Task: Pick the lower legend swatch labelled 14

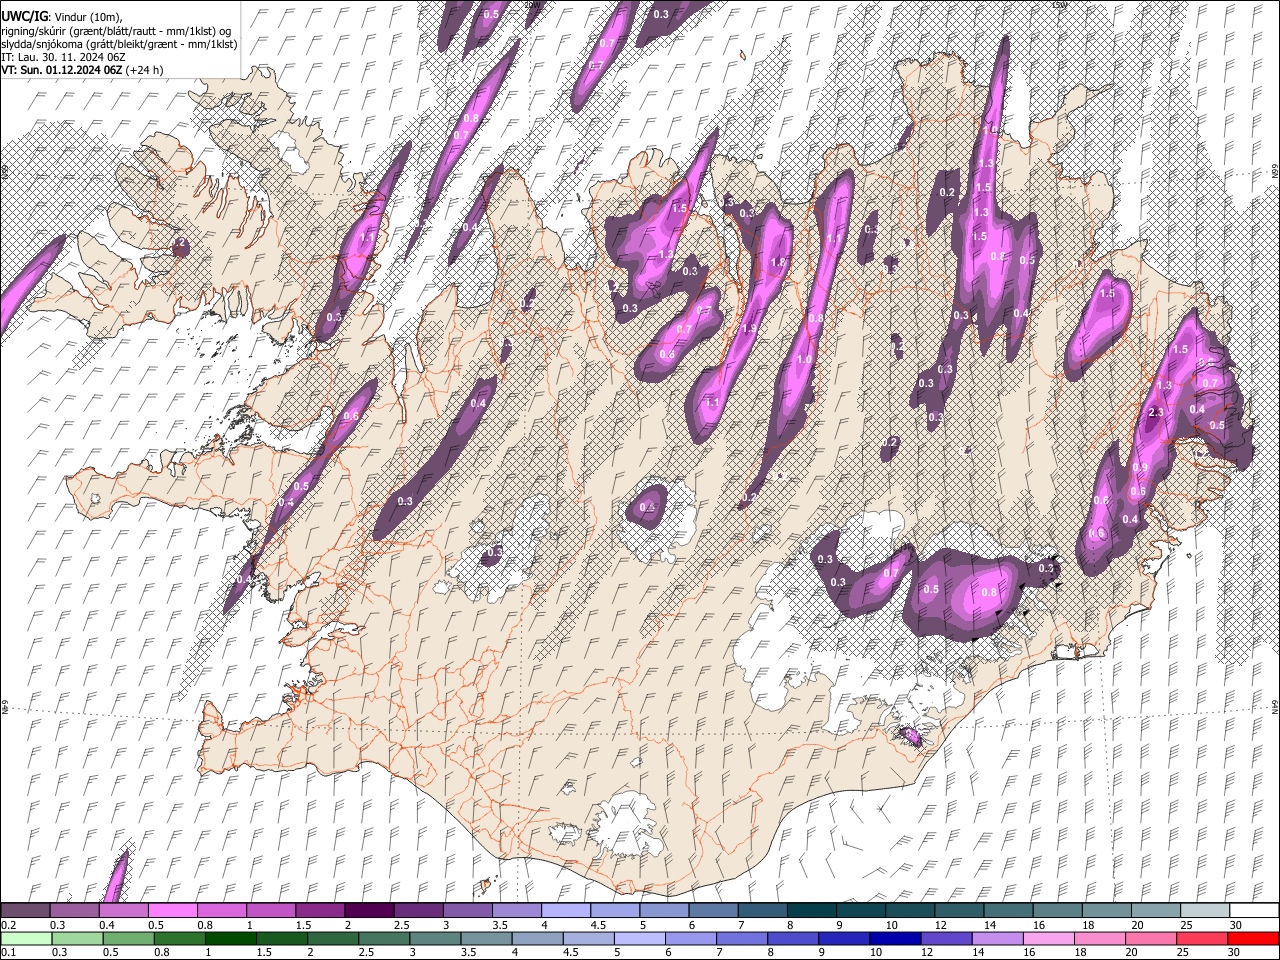Action: [998, 939]
